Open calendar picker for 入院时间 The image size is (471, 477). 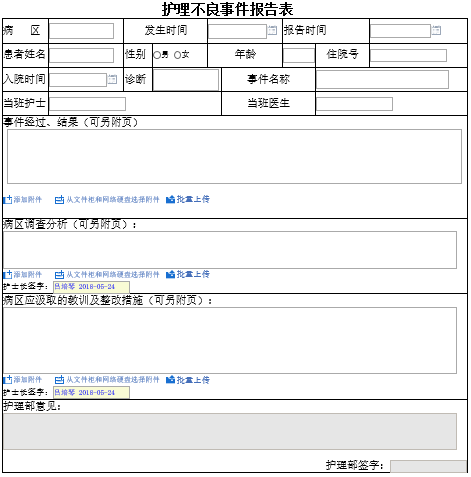(112, 79)
